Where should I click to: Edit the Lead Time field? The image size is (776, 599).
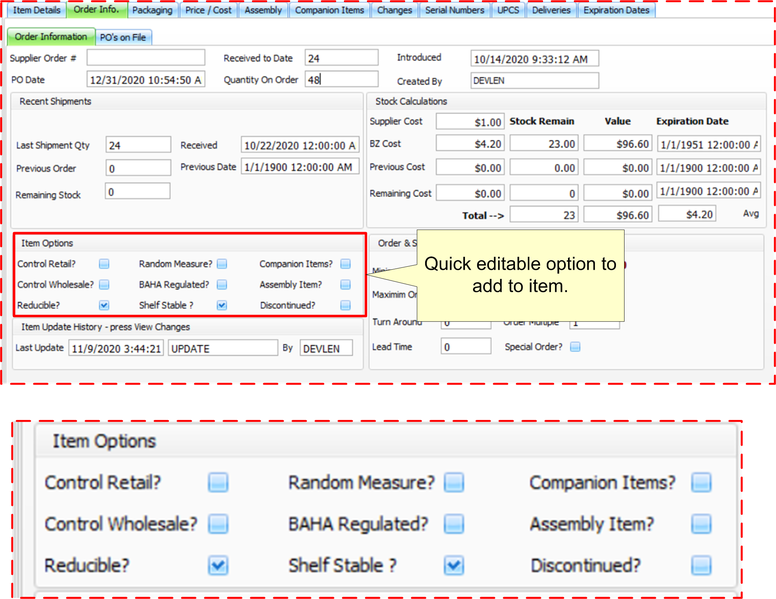coord(466,346)
